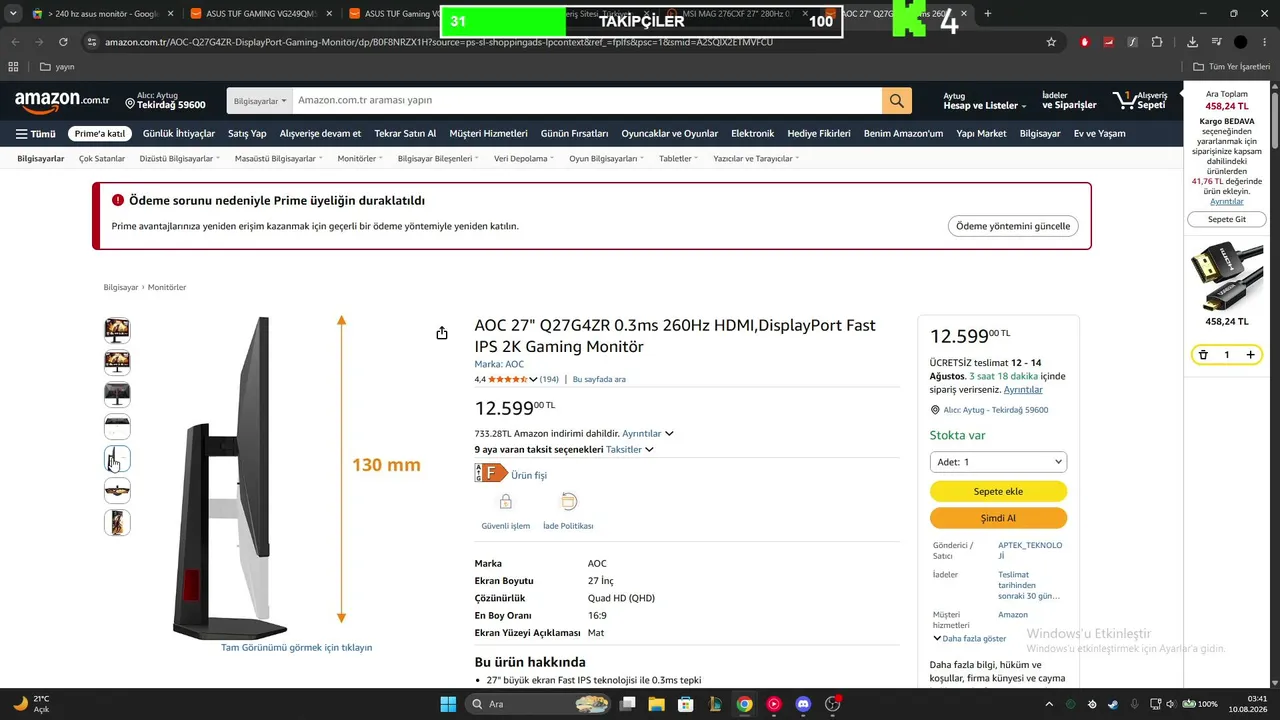Image resolution: width=1280 pixels, height=720 pixels.
Task: Switch to the ASUS TUF GAMING VG249QM tab
Action: tap(260, 13)
